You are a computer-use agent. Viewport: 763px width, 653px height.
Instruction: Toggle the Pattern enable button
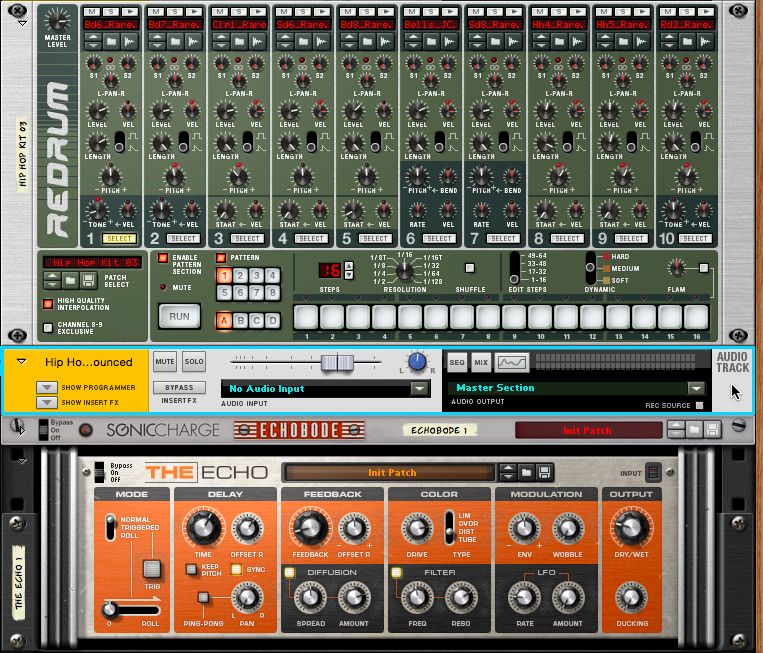pos(221,258)
